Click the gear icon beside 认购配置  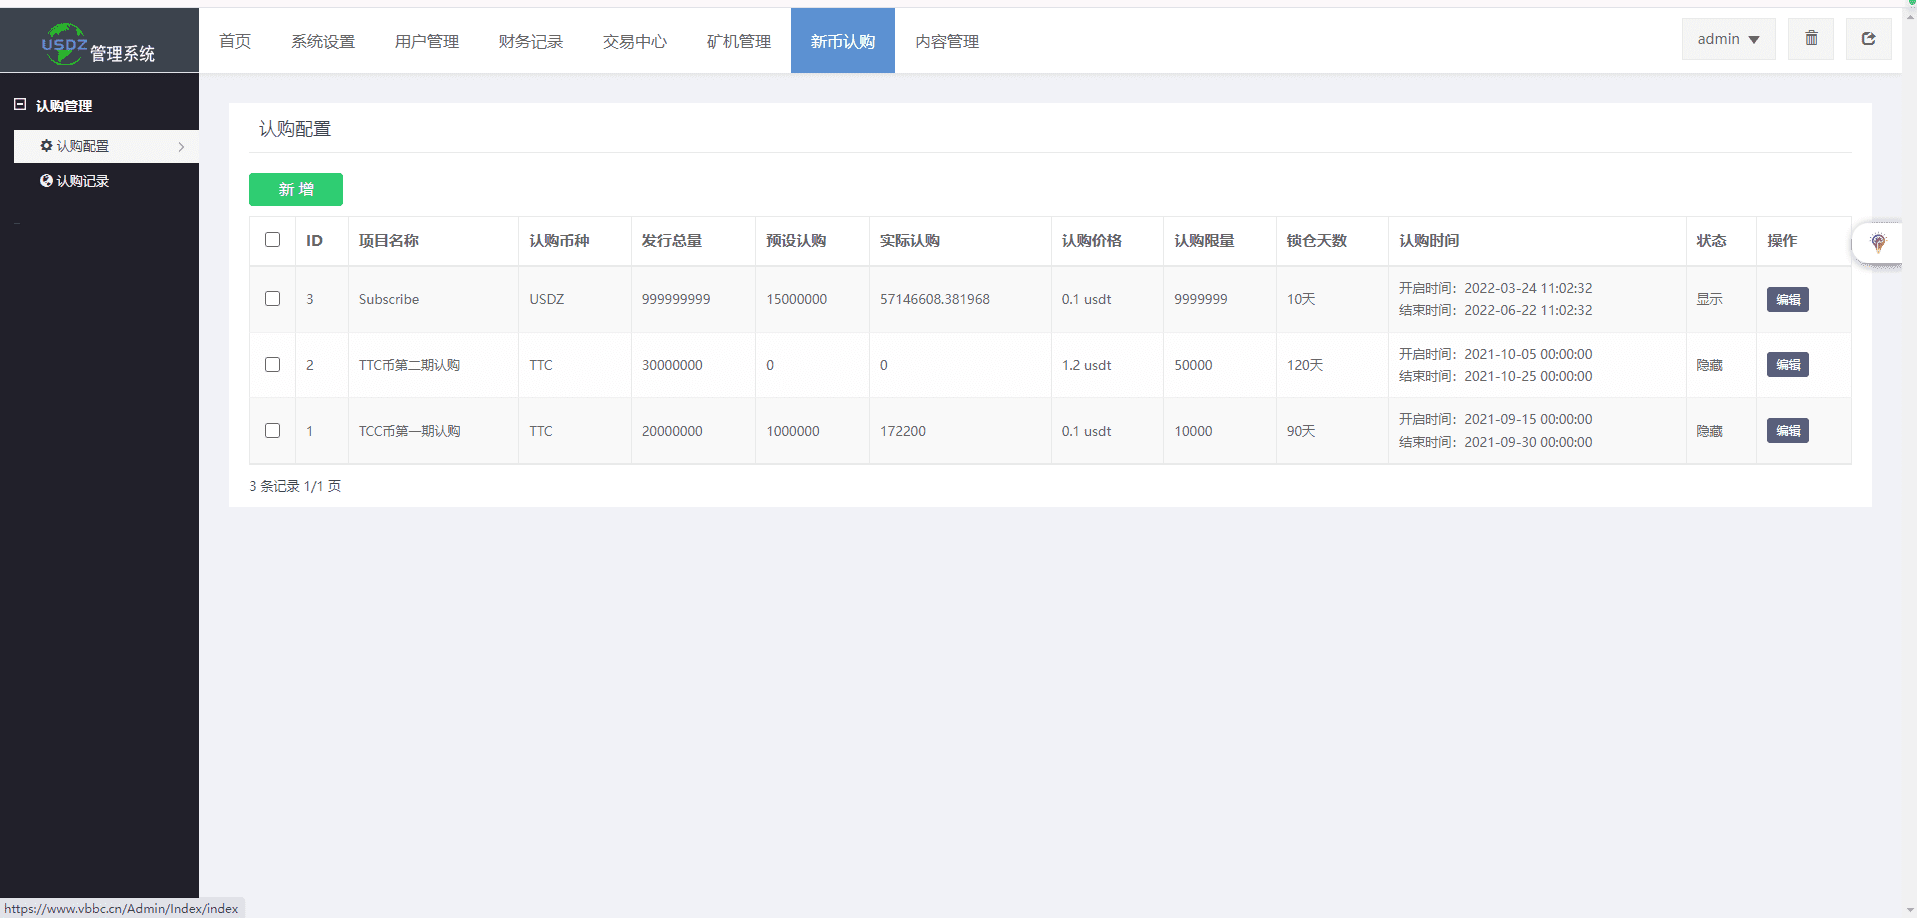pos(46,146)
